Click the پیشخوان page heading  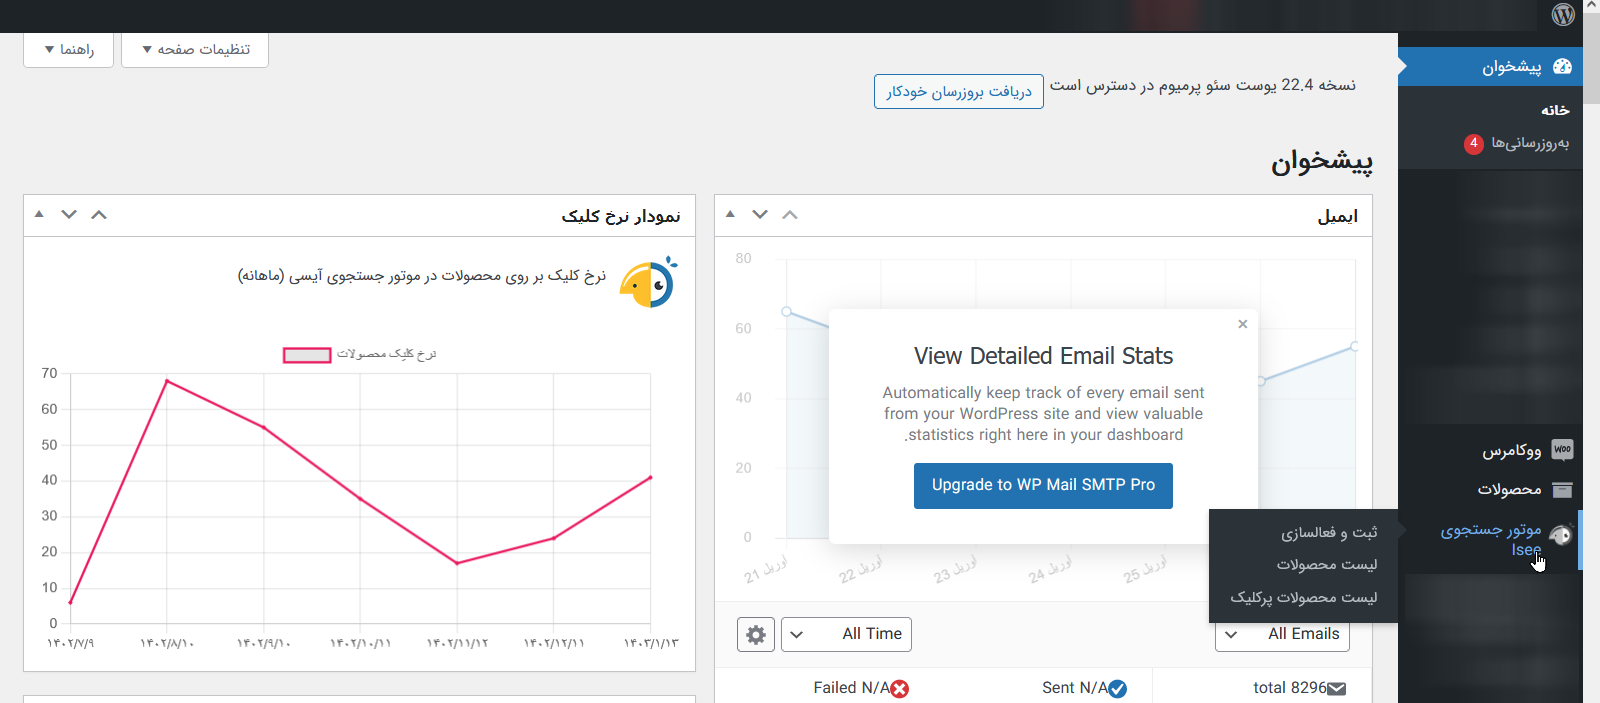1321,162
